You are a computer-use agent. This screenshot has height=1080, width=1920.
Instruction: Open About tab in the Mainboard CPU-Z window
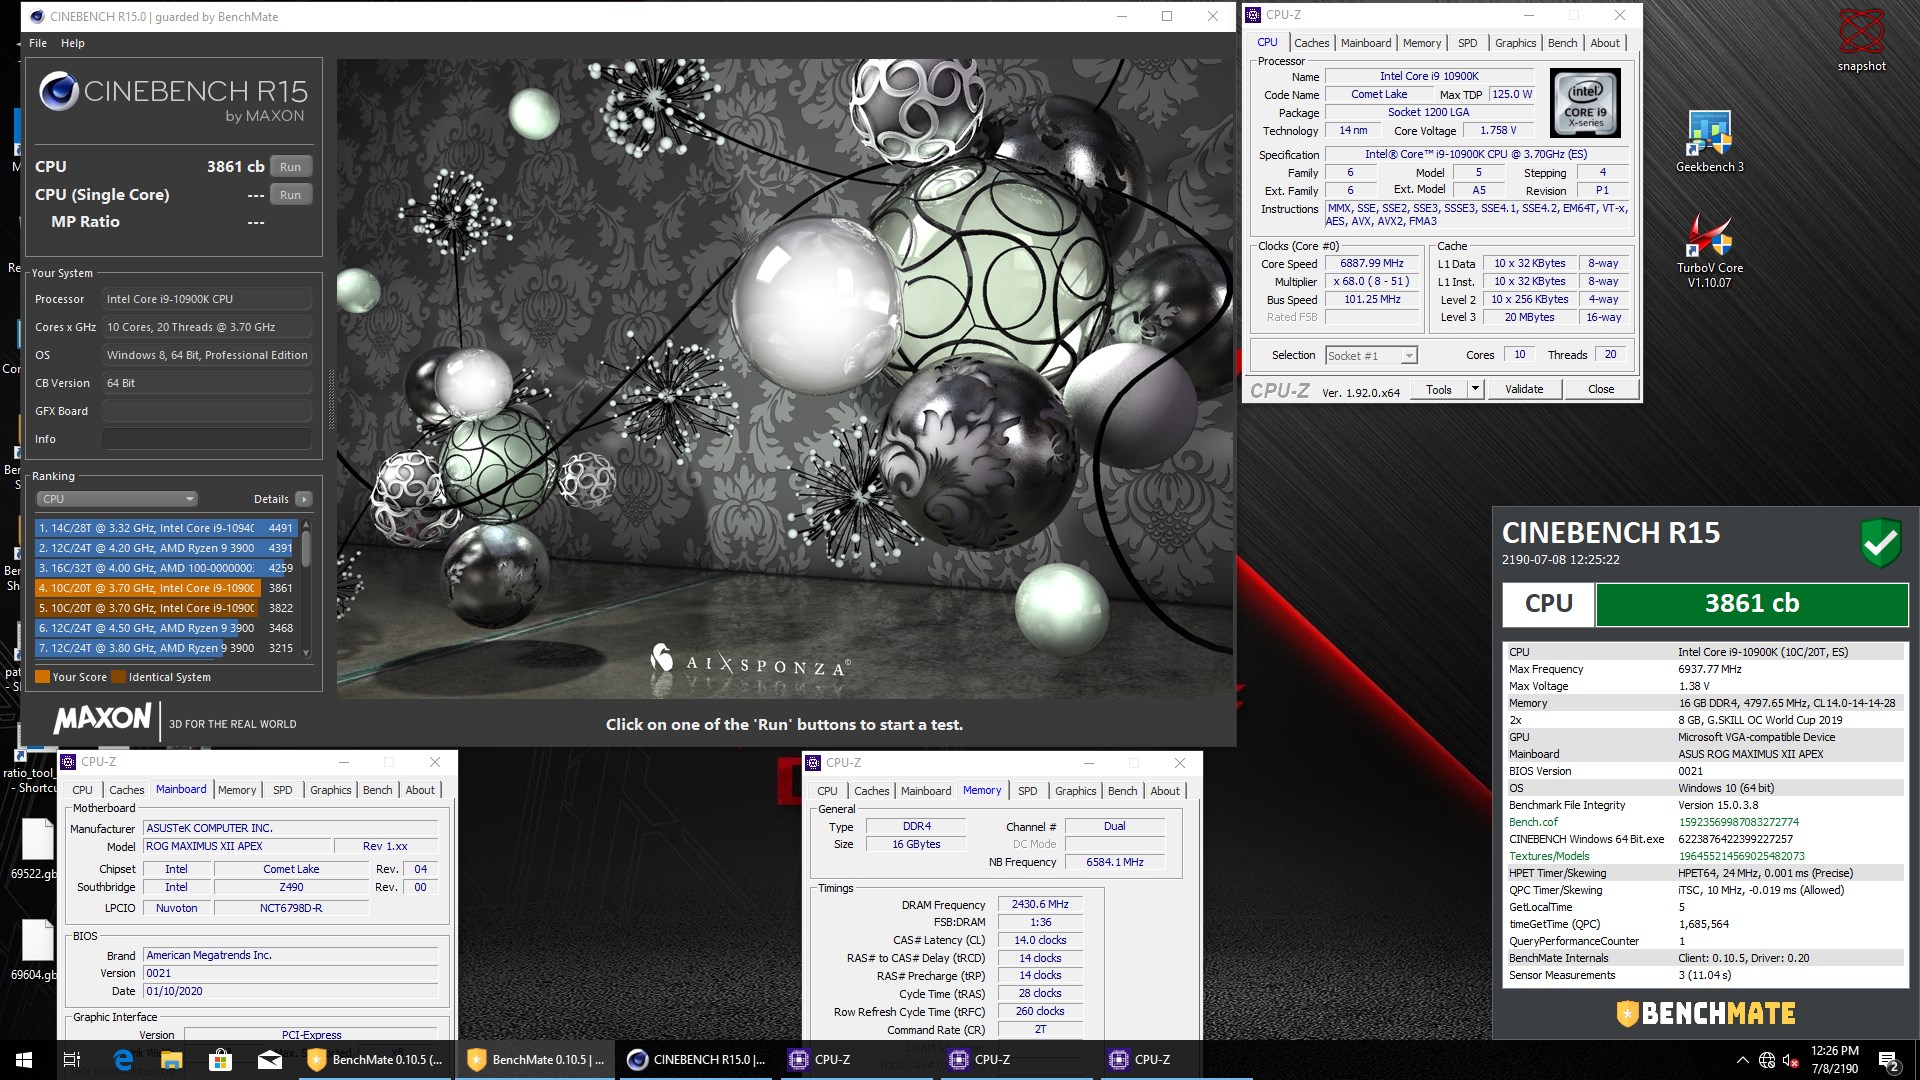coord(420,790)
